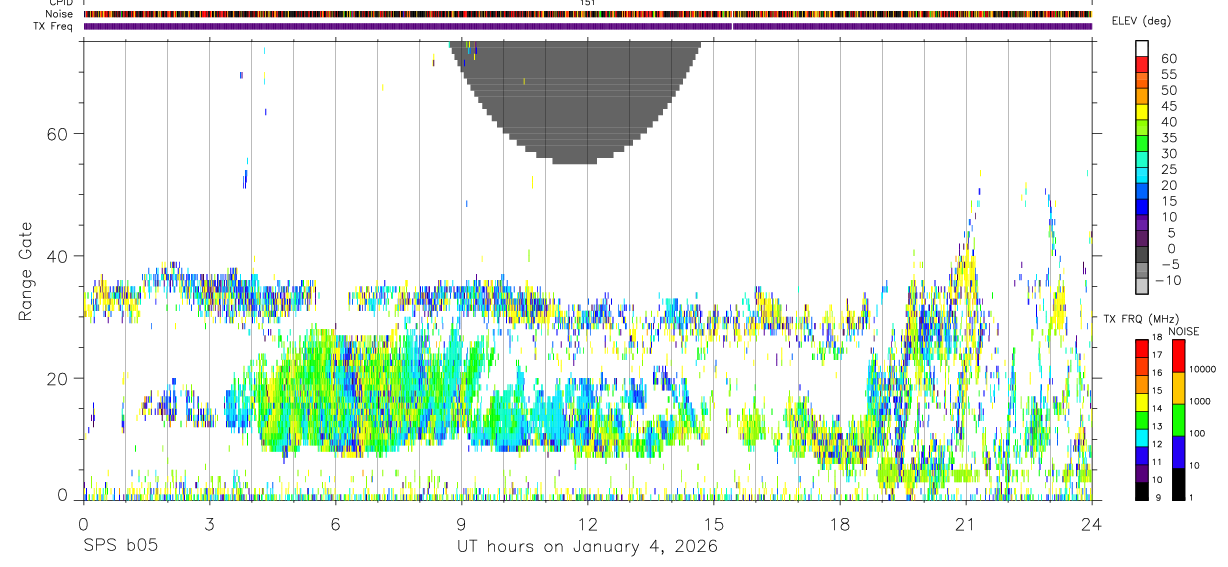The width and height of the screenshot is (1228, 567).
Task: Click the 9 hour tick label
Action: (461, 524)
